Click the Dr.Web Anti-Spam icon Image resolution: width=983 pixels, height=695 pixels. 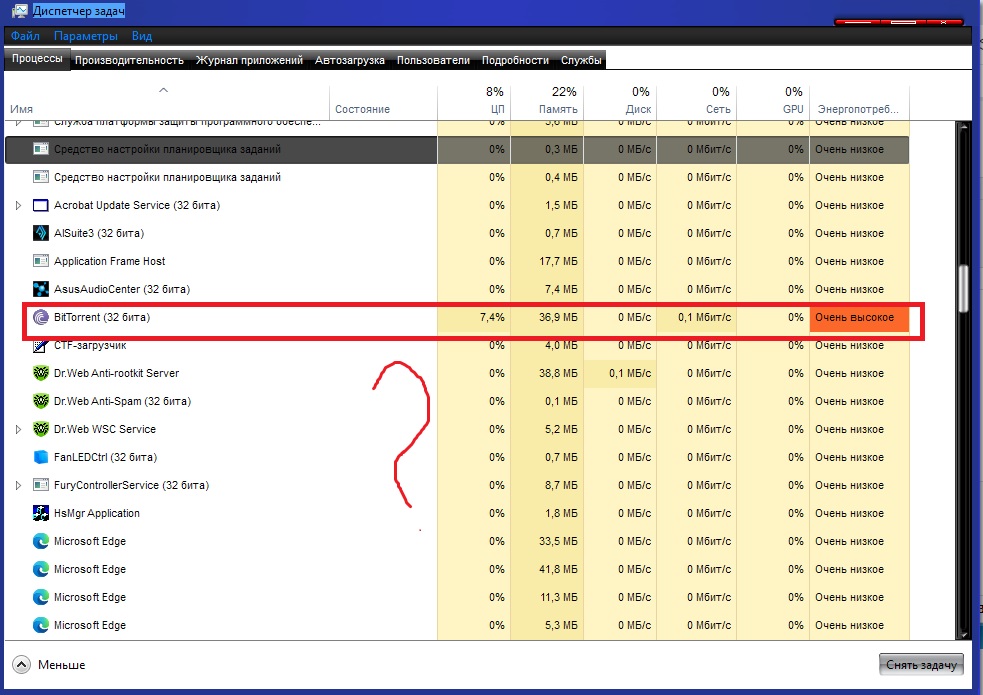tap(41, 401)
